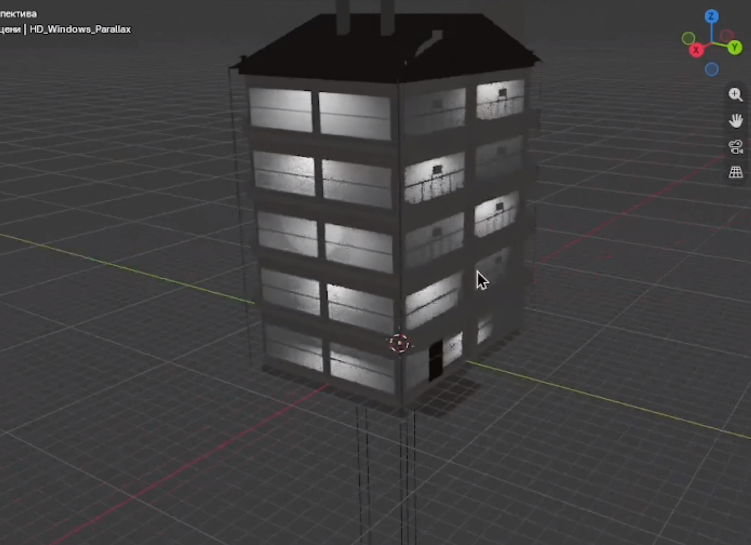Click the negative Z axis circle on gizmo

pyautogui.click(x=712, y=69)
